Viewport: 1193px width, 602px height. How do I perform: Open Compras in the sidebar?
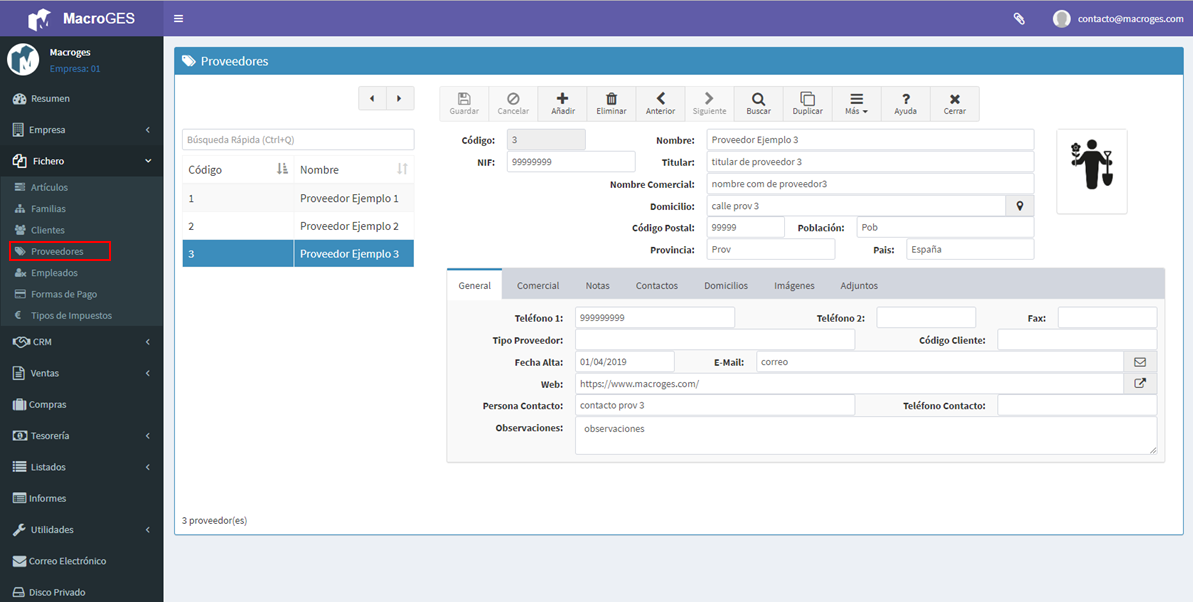tap(81, 404)
